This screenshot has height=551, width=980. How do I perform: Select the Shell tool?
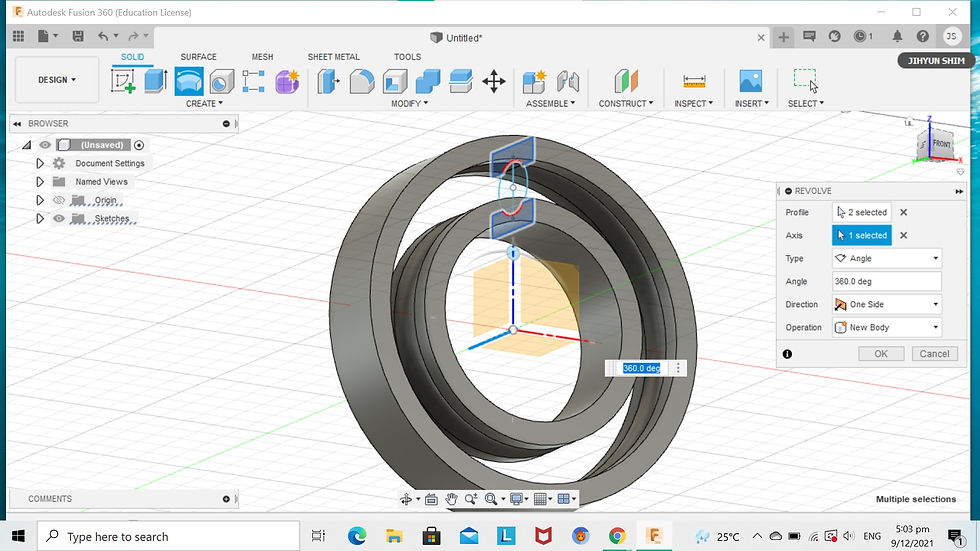pos(394,81)
